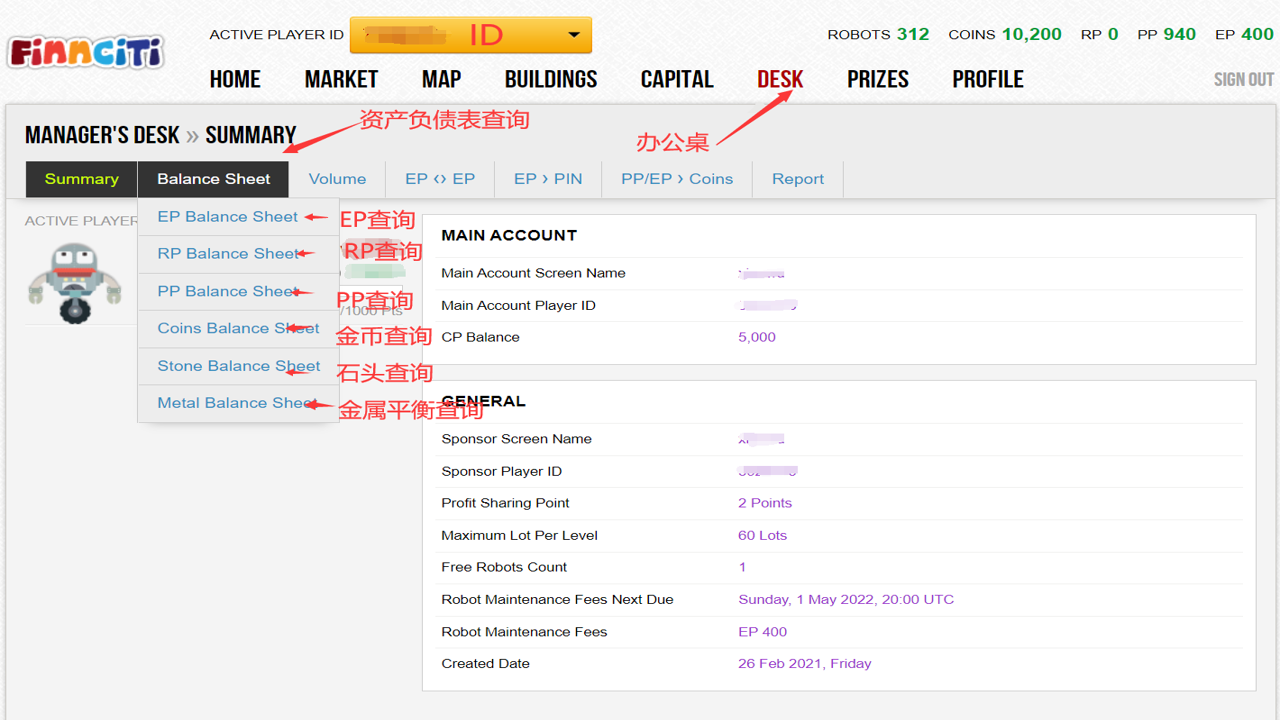Choose EP Balance Sheet from dropdown

pyautogui.click(x=228, y=217)
